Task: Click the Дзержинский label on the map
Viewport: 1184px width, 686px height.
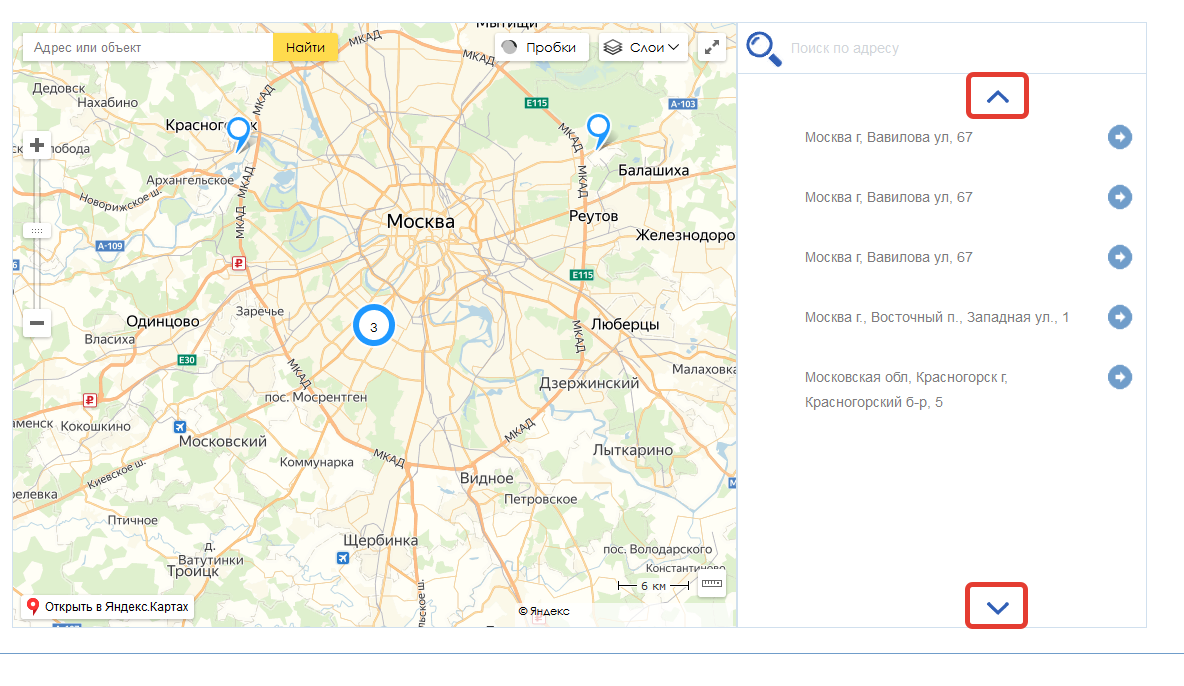Action: click(589, 383)
